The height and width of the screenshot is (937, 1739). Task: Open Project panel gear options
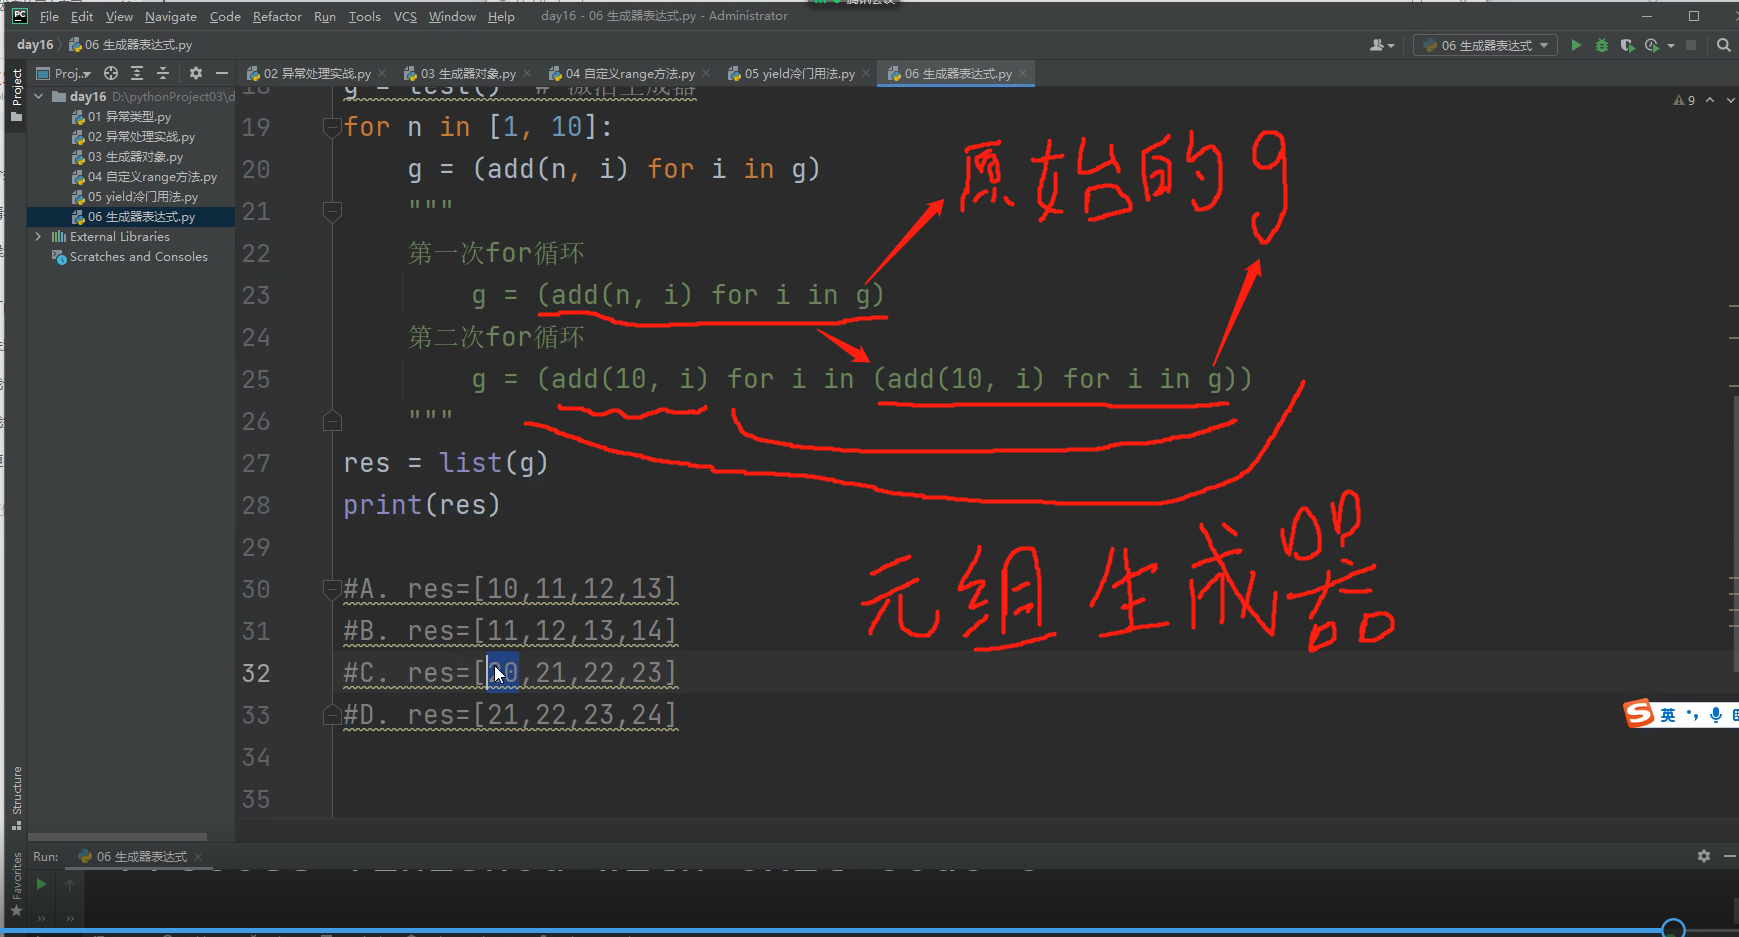[196, 73]
